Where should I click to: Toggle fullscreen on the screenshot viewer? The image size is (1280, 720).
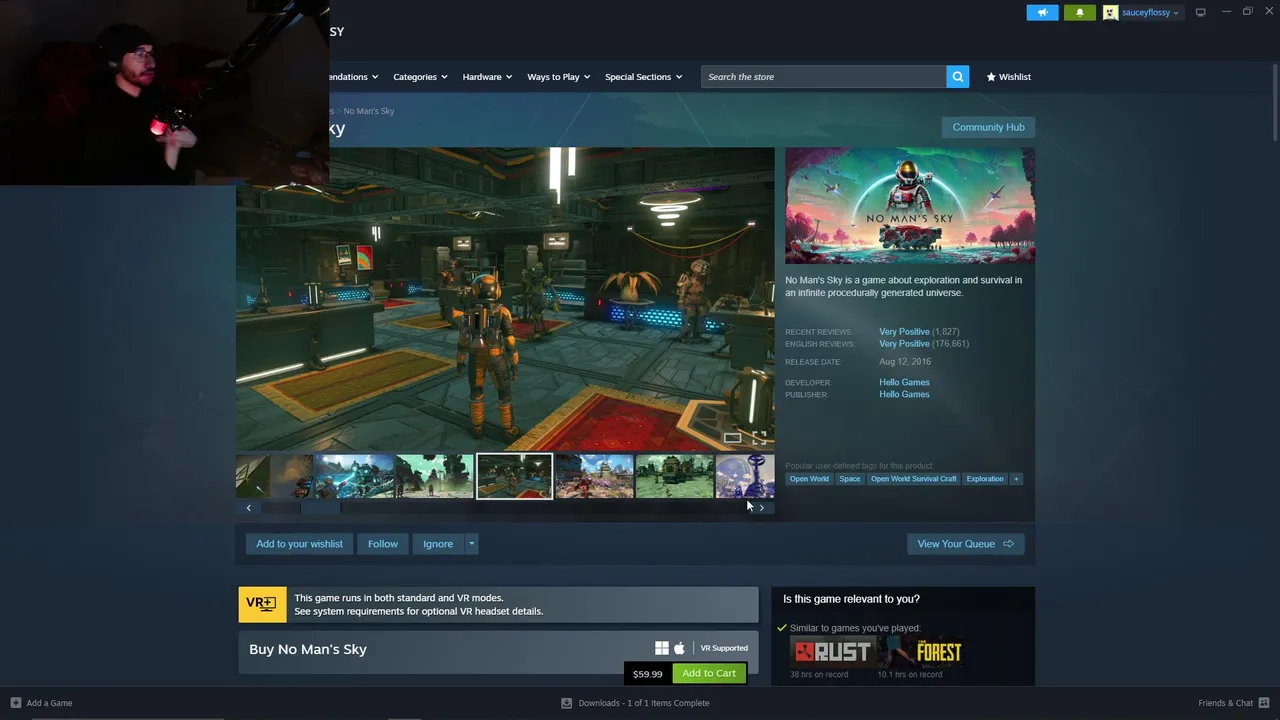pos(759,437)
